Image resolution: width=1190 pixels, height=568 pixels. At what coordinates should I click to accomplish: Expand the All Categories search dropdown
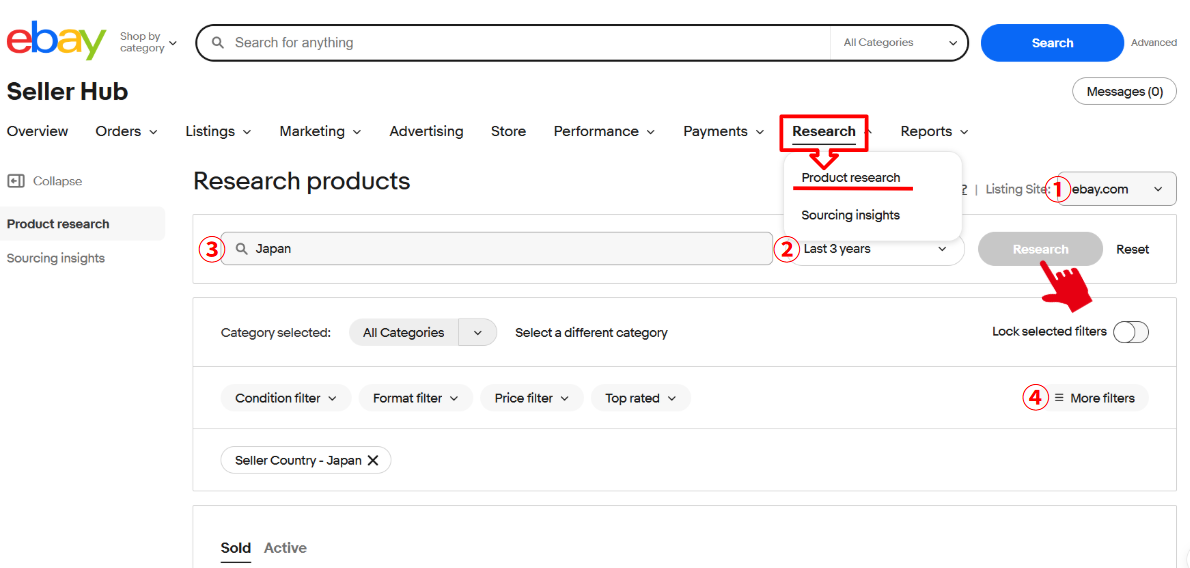point(899,43)
